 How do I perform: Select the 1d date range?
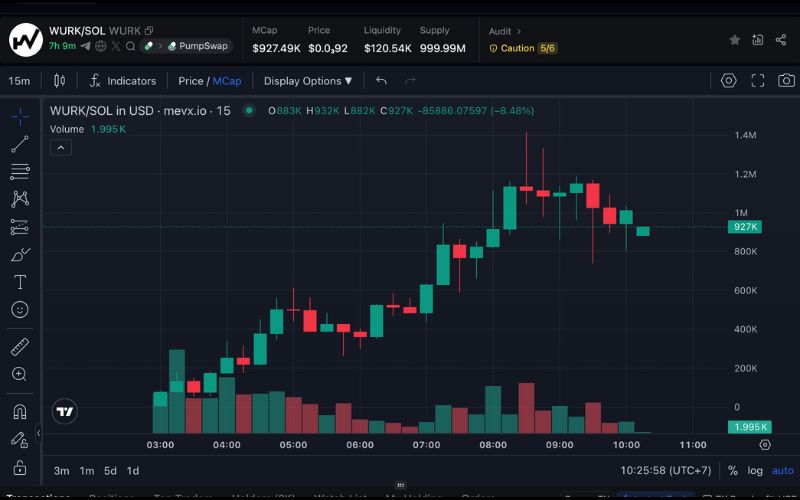click(x=133, y=470)
